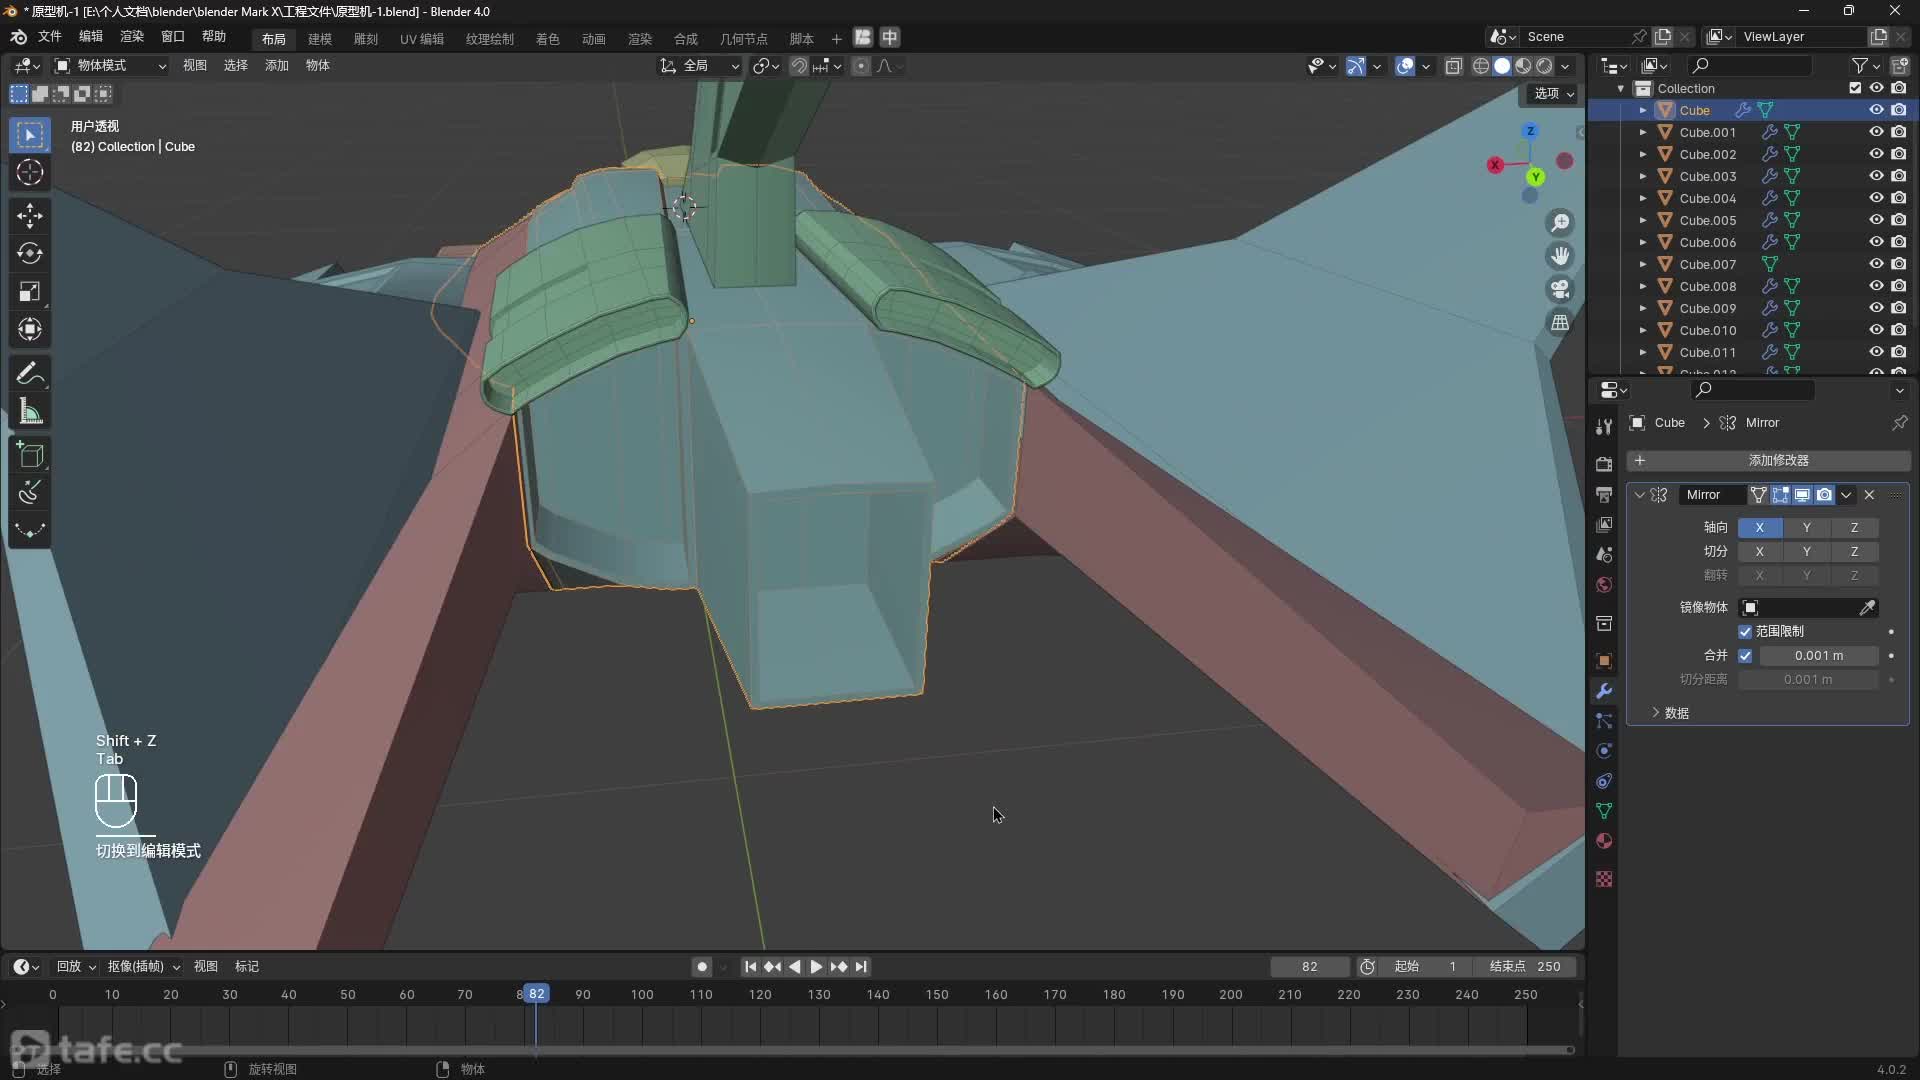
Task: Click the current frame field 82
Action: (x=1310, y=967)
